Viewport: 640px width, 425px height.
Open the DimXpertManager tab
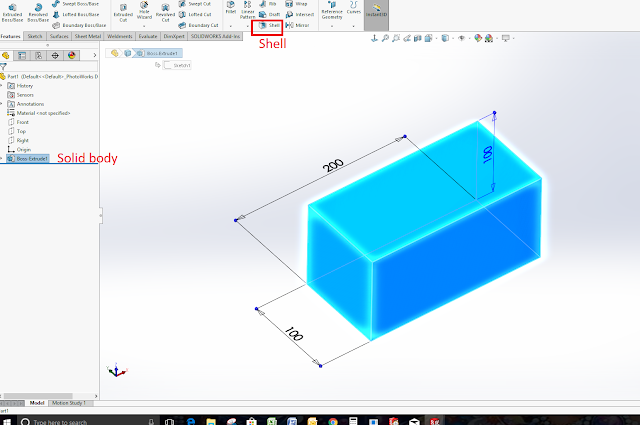[55, 56]
